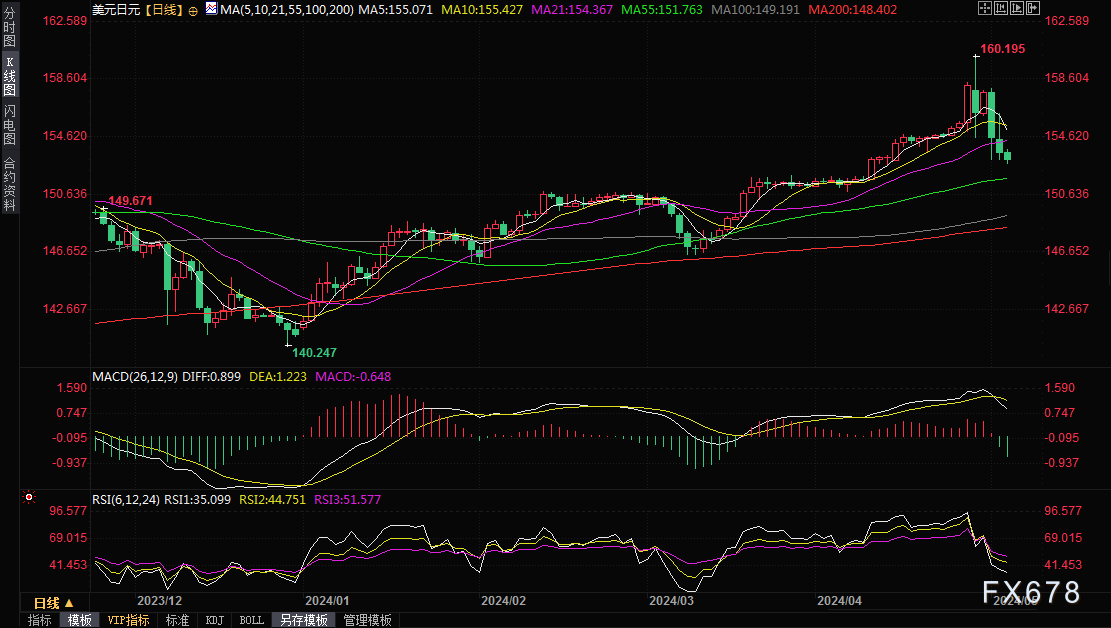Apply the 标准 template

[177, 620]
